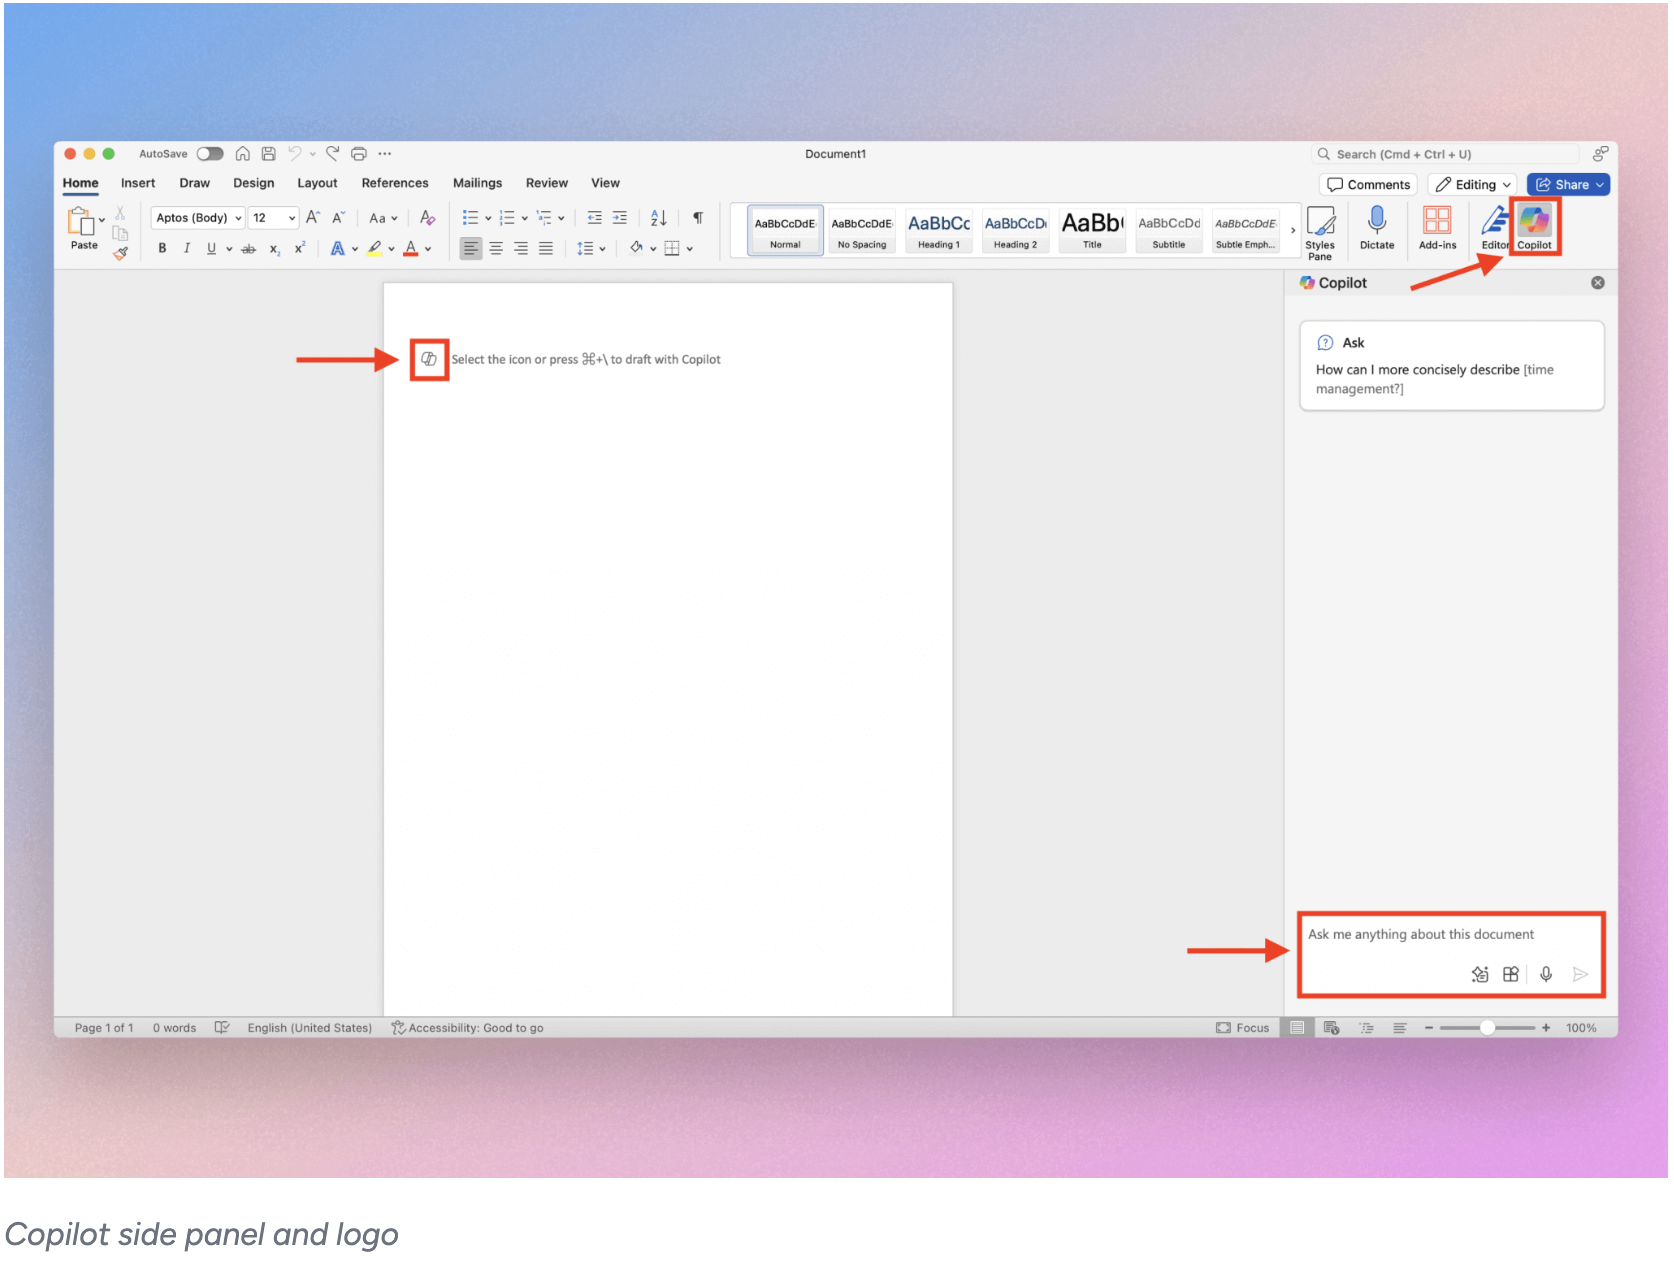
Task: Select the Copilot icon in the document
Action: point(428,359)
